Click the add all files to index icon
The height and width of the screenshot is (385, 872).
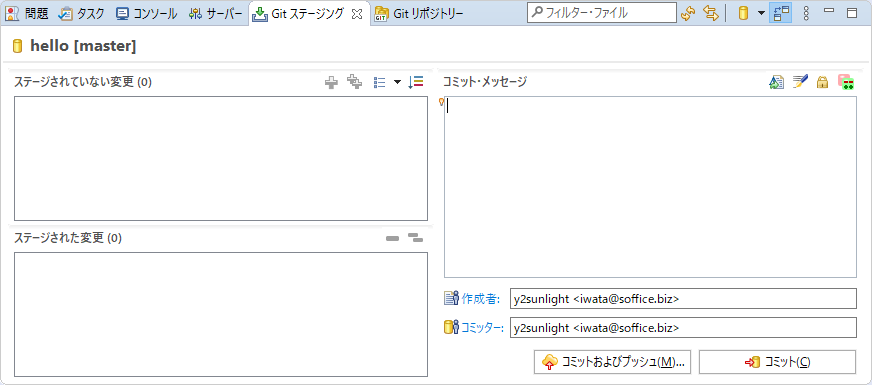coord(355,82)
